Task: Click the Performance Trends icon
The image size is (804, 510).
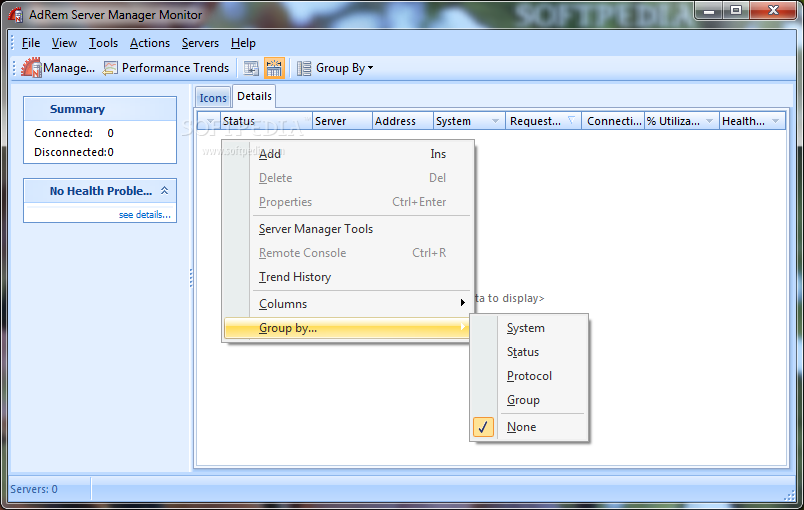Action: click(x=110, y=68)
